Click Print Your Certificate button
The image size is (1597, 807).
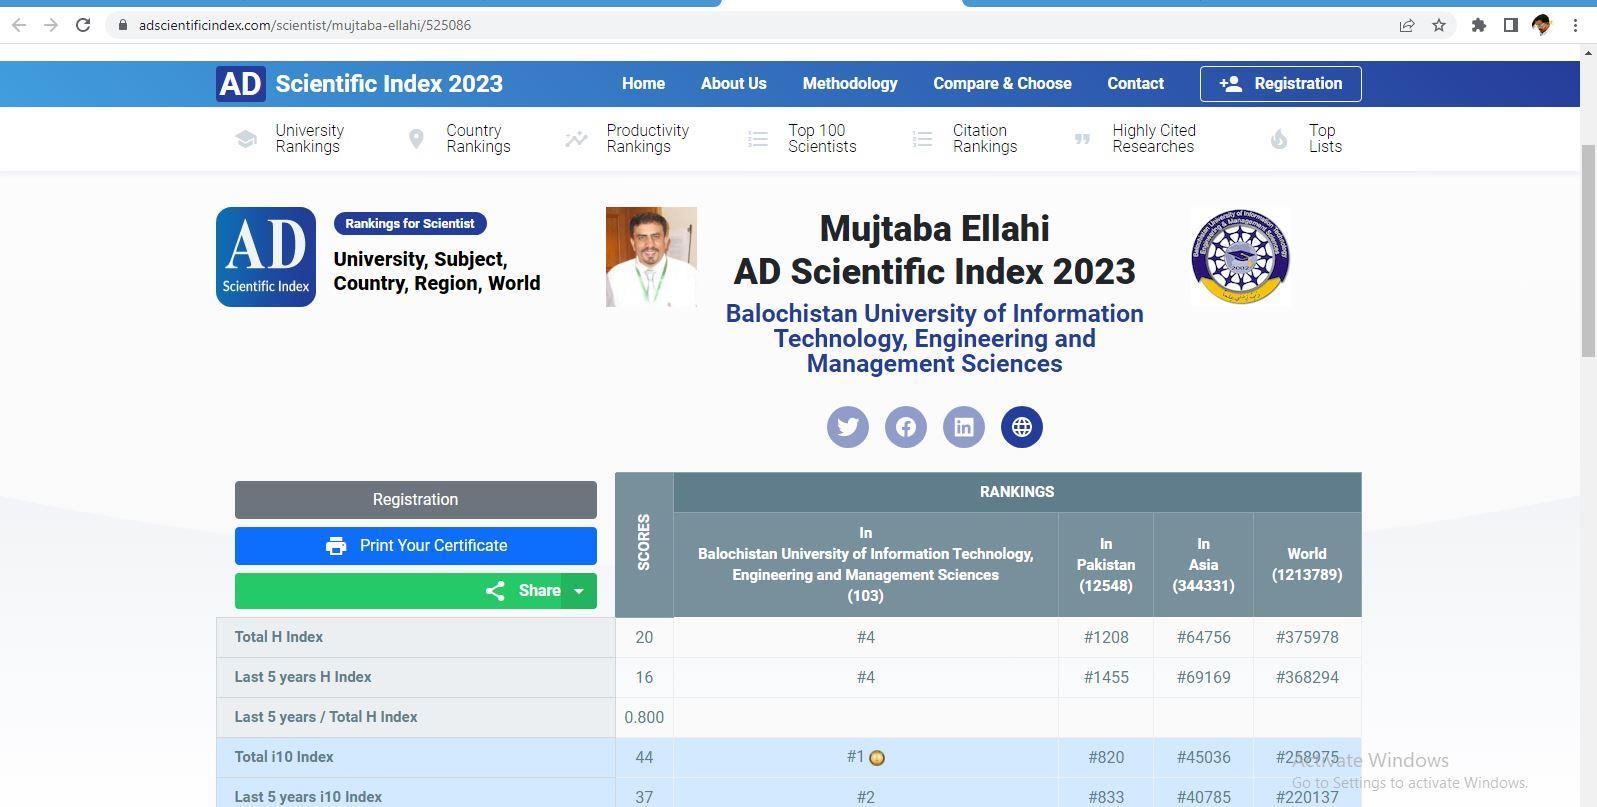pyautogui.click(x=415, y=546)
